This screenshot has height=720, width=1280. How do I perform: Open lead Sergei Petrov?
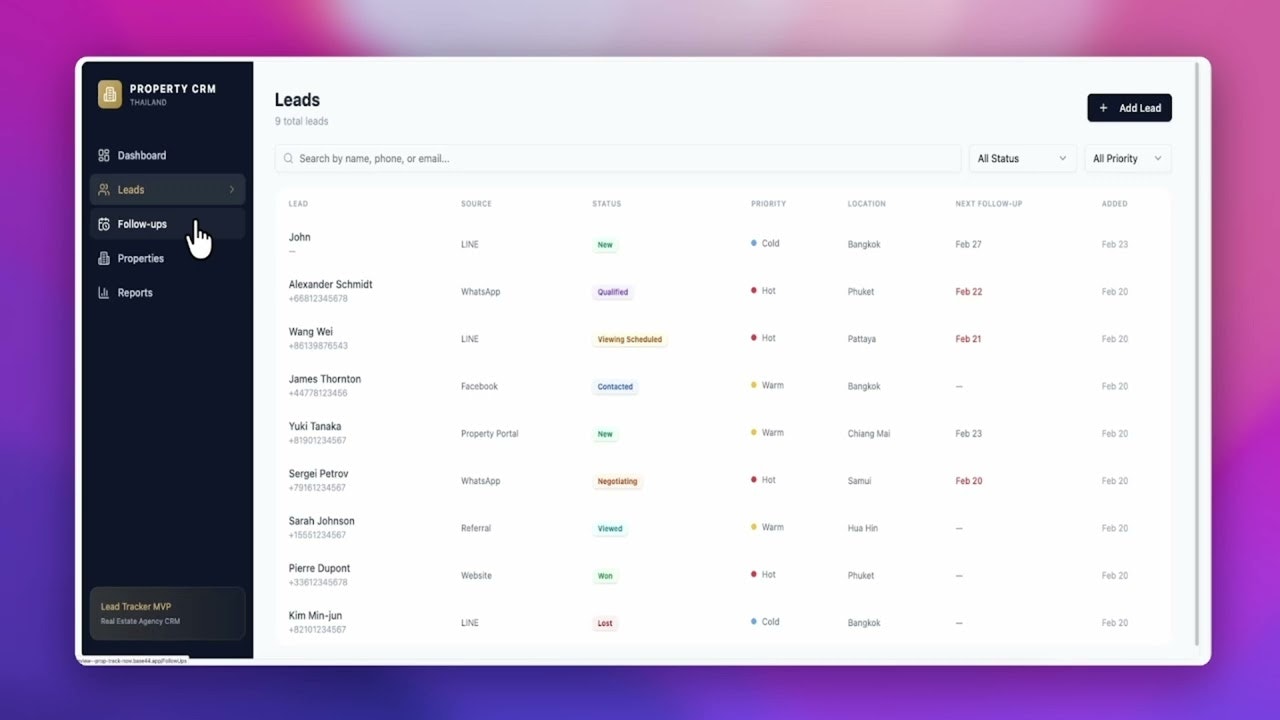pyautogui.click(x=318, y=473)
